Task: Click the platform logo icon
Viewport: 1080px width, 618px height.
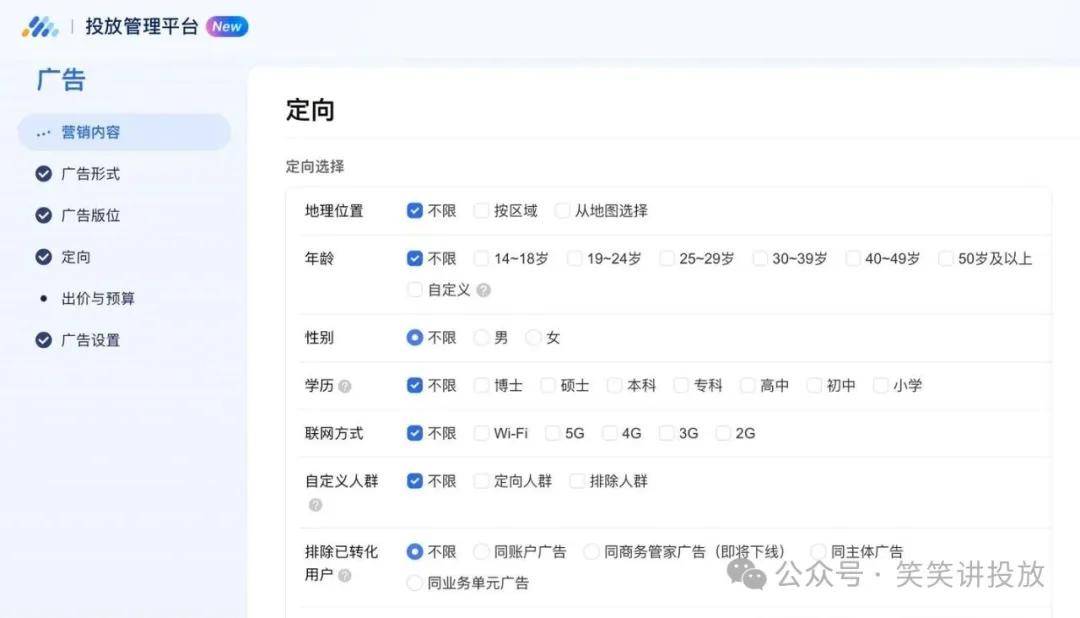Action: tap(40, 27)
